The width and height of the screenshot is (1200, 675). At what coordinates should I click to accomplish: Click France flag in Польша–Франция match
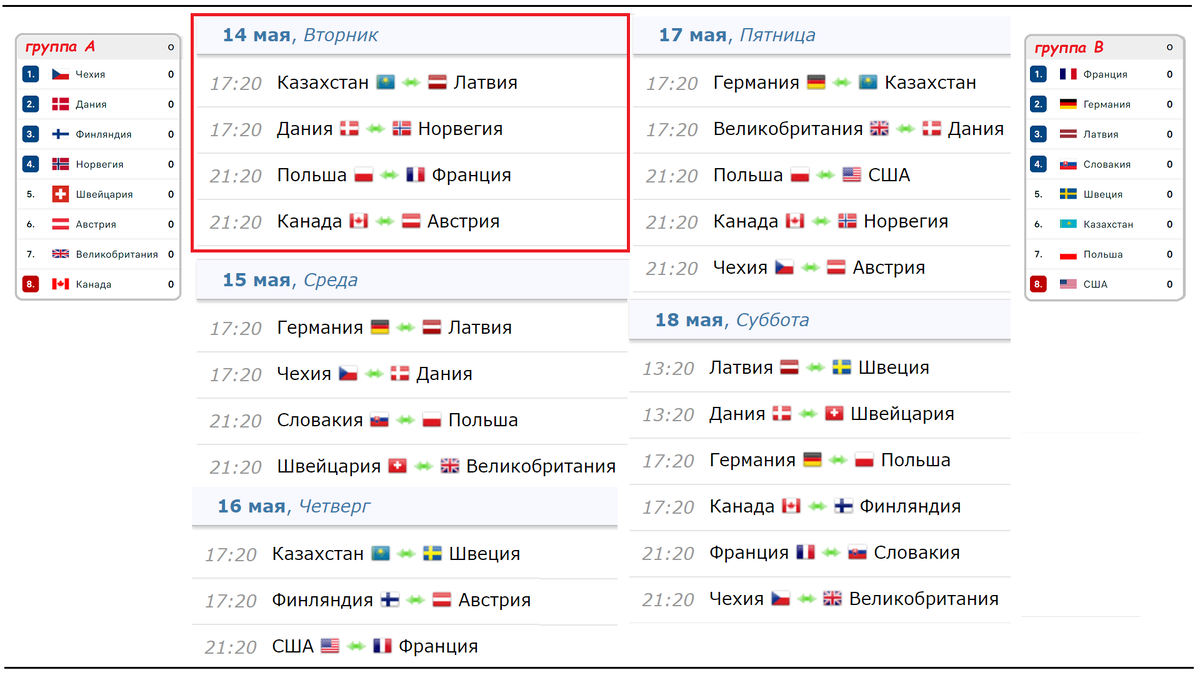click(x=416, y=175)
